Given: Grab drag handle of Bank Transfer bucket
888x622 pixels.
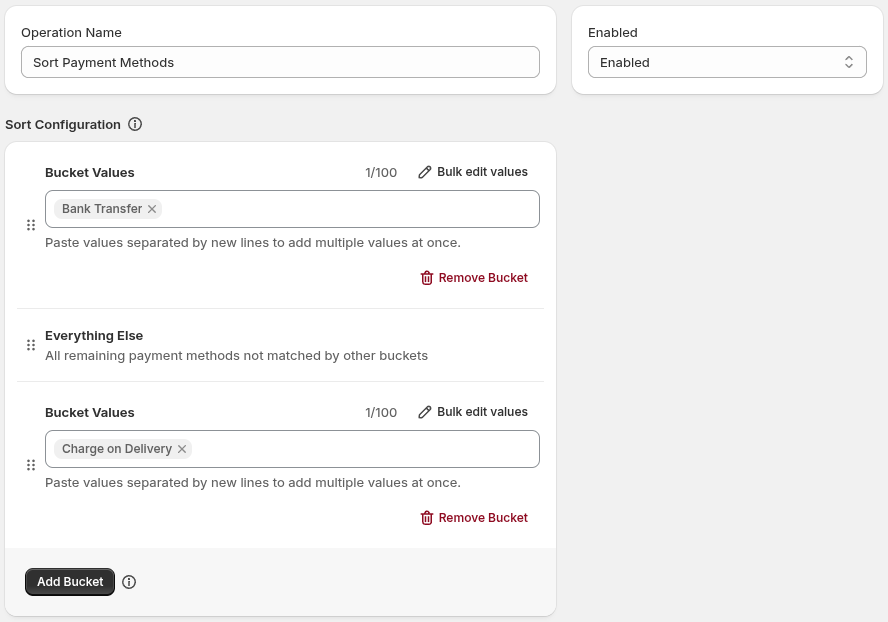Looking at the screenshot, I should pyautogui.click(x=31, y=225).
